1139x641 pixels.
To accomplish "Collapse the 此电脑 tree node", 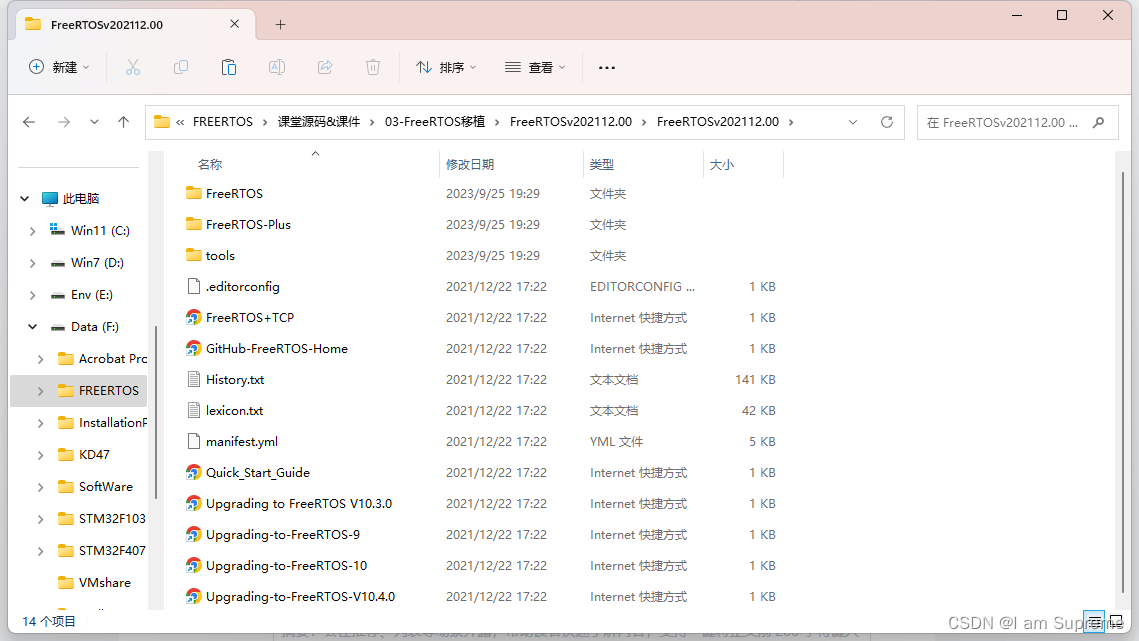I will [25, 198].
